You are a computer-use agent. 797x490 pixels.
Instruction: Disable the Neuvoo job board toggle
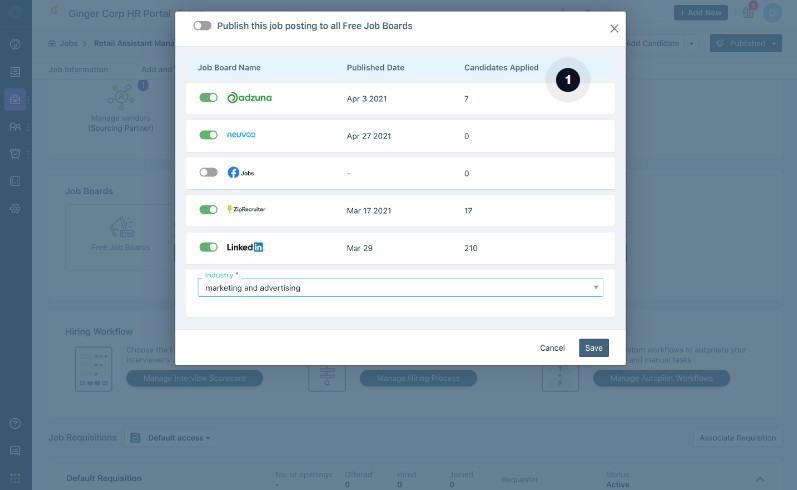click(x=208, y=135)
